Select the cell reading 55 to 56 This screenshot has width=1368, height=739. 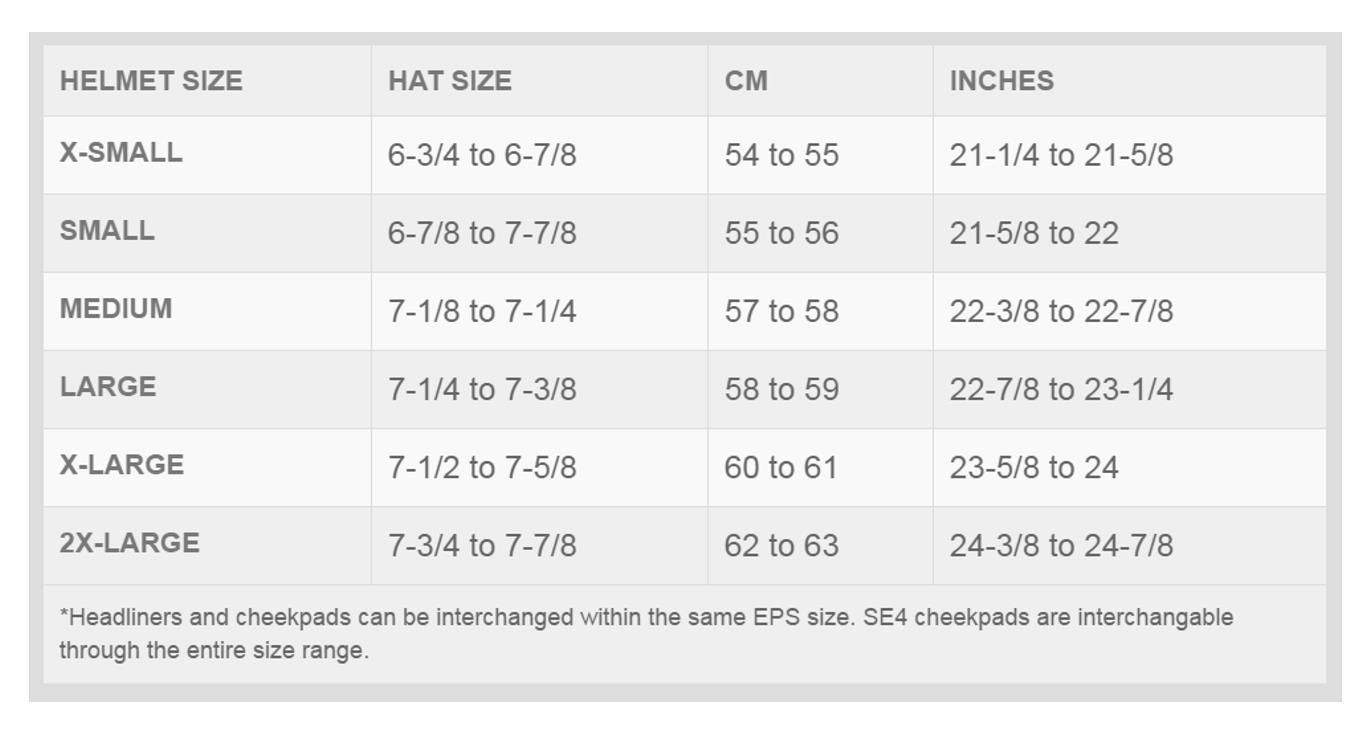pyautogui.click(x=781, y=233)
